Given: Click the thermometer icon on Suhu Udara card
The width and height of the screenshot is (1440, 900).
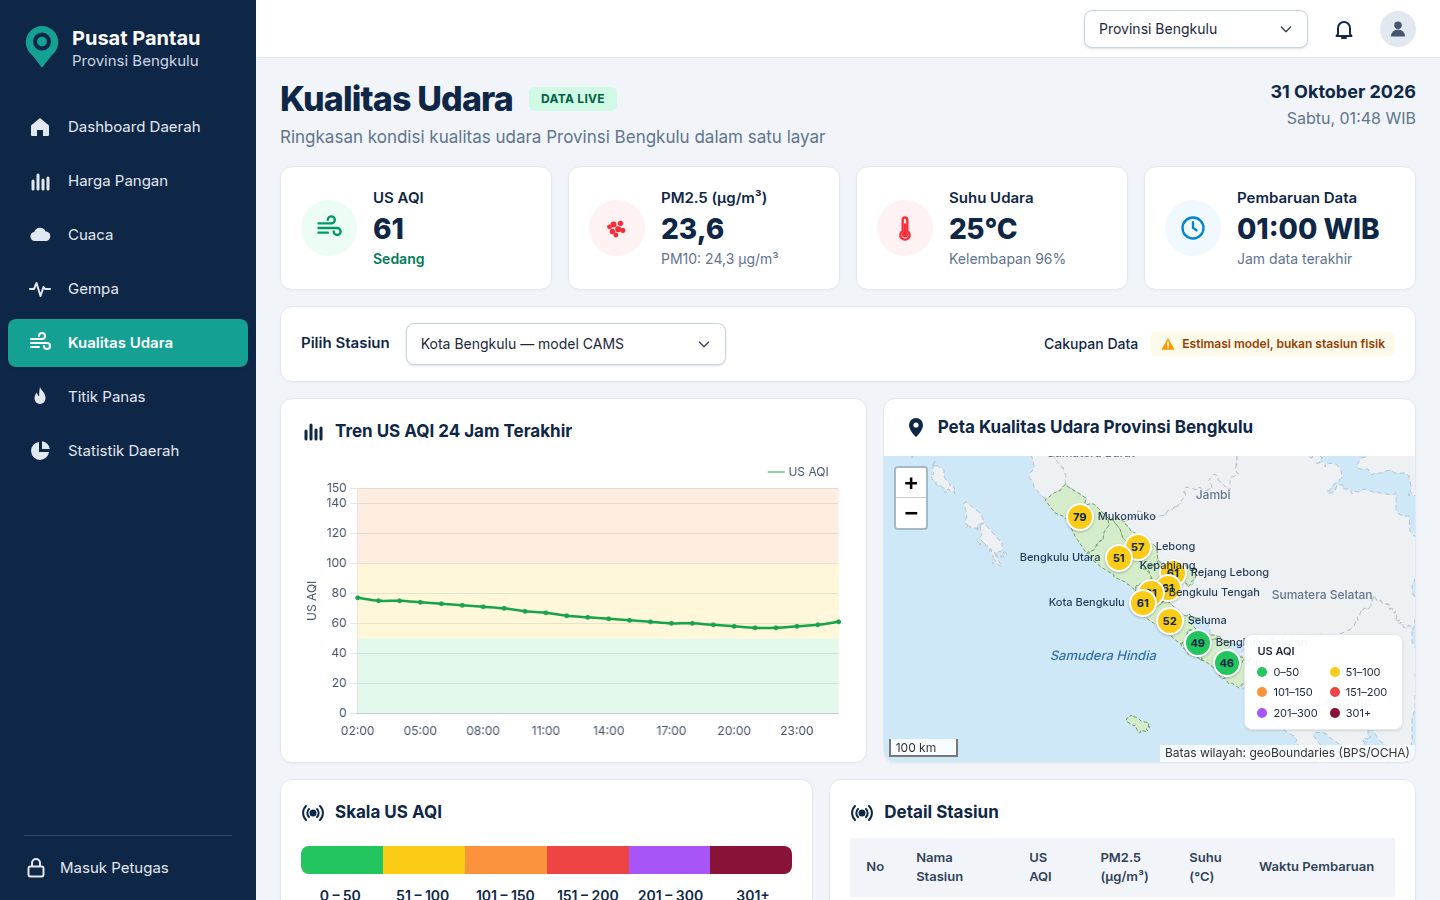Looking at the screenshot, I should pos(905,228).
